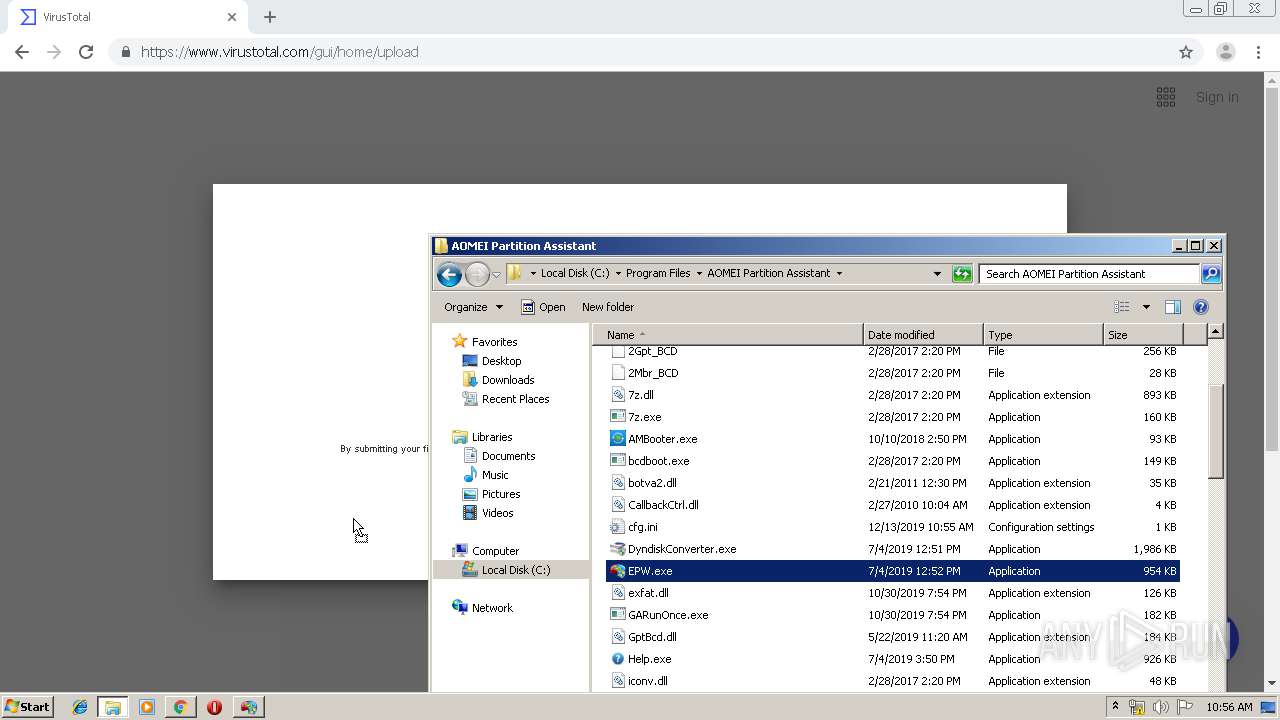Image resolution: width=1280 pixels, height=720 pixels.
Task: Select cfg.ini configuration file
Action: point(642,527)
